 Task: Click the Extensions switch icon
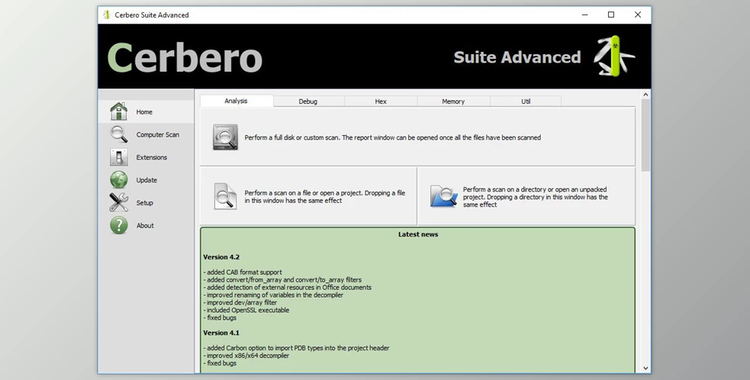point(119,157)
